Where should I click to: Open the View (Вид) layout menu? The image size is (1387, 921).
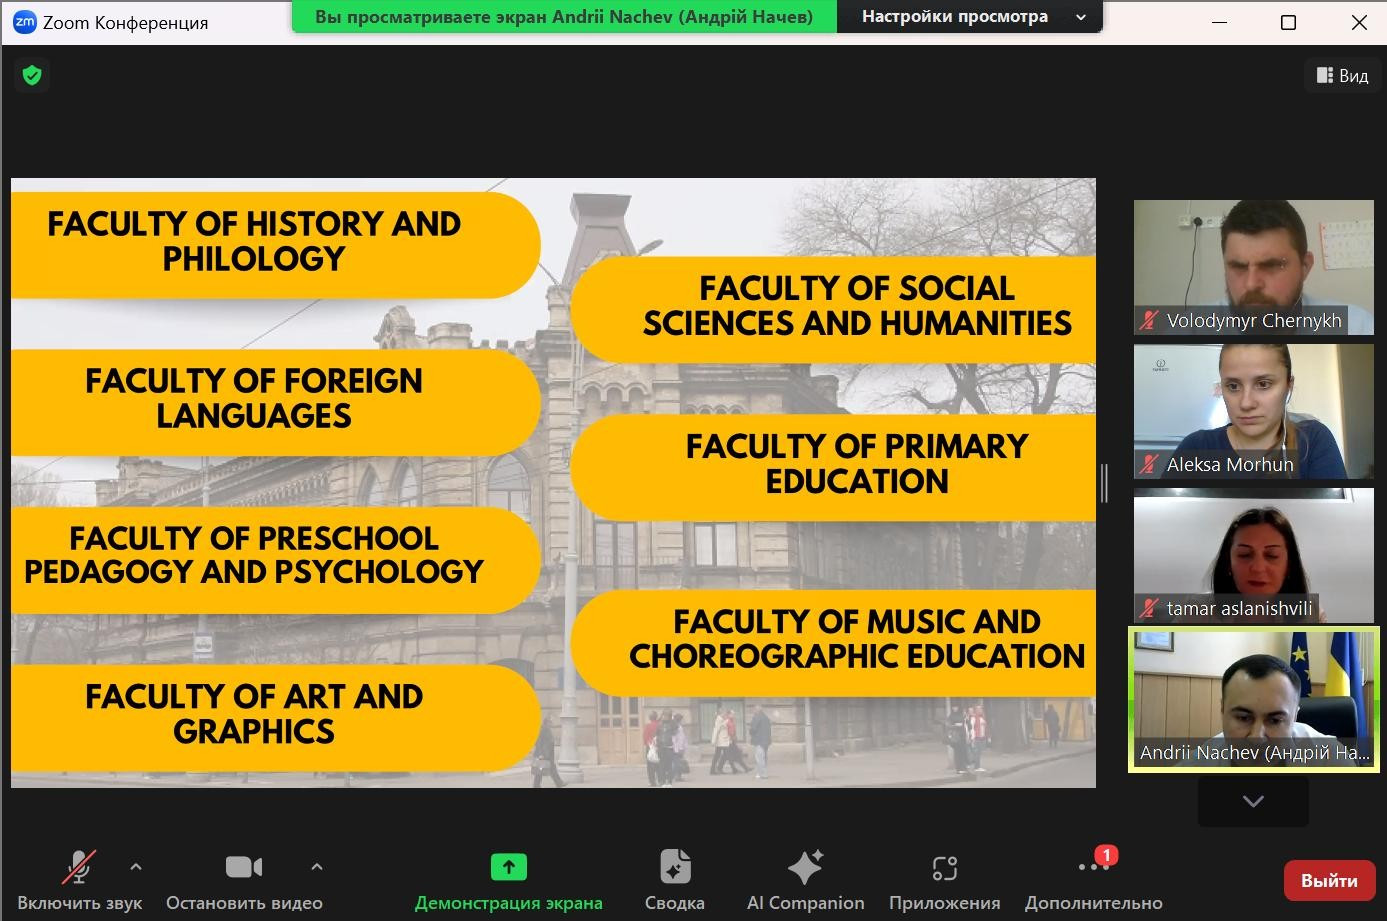tap(1342, 76)
